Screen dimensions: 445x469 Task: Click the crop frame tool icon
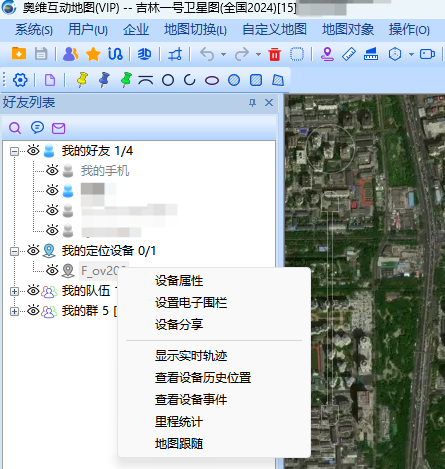175,54
